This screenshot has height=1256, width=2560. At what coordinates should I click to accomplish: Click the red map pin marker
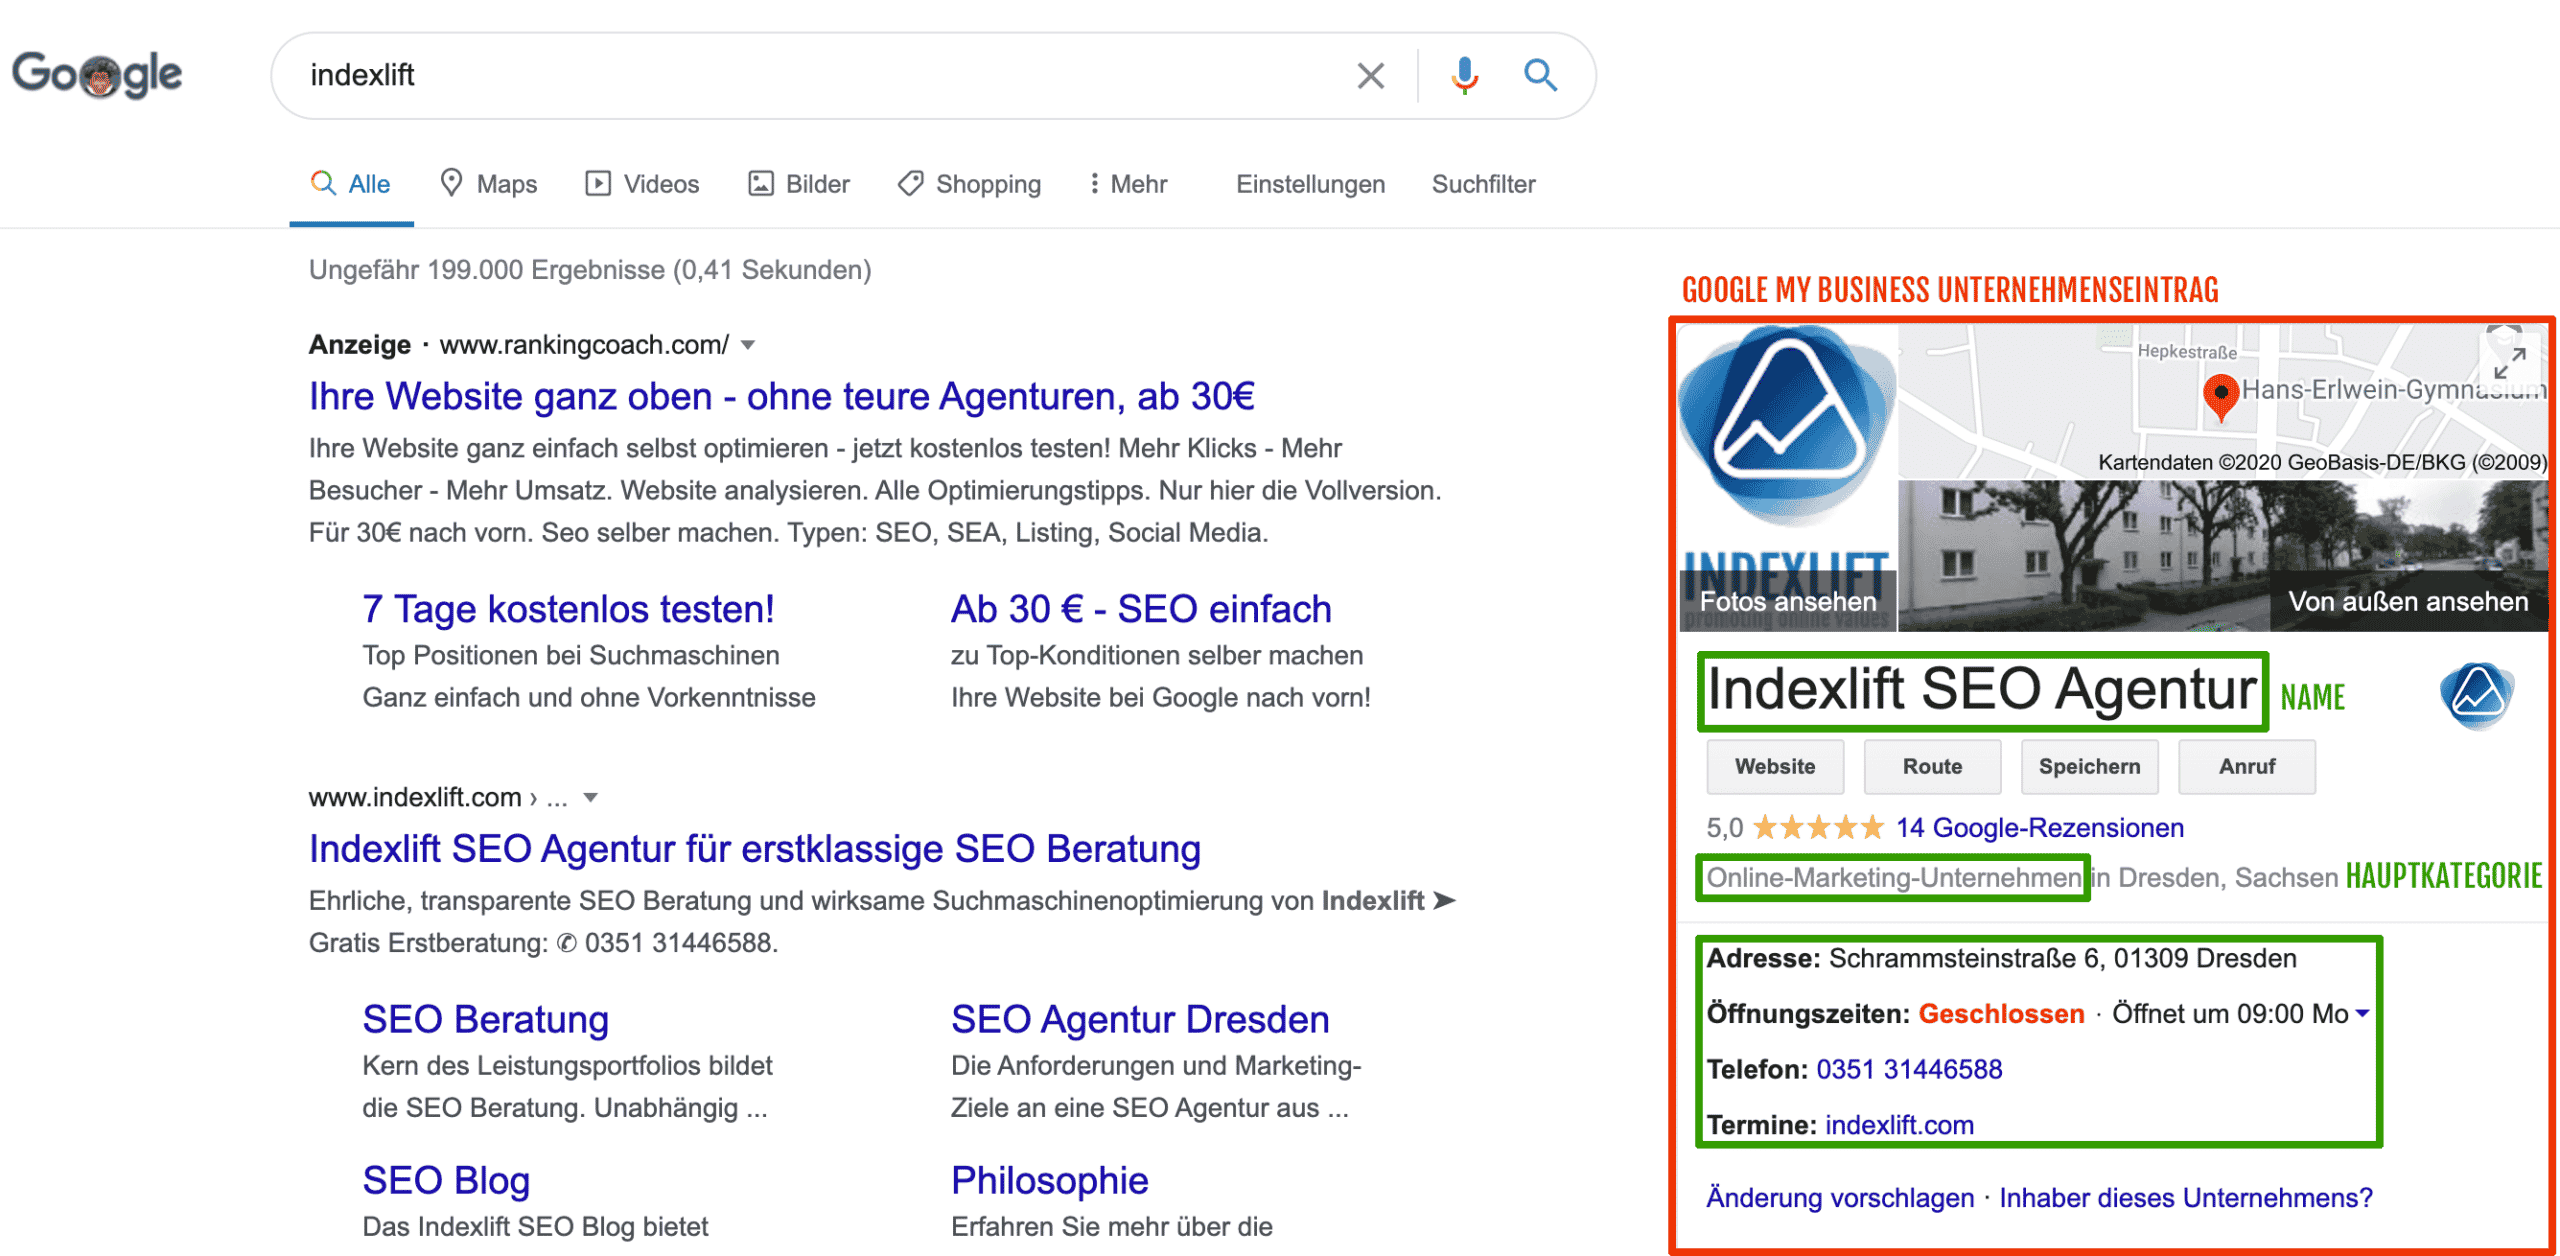point(2220,398)
